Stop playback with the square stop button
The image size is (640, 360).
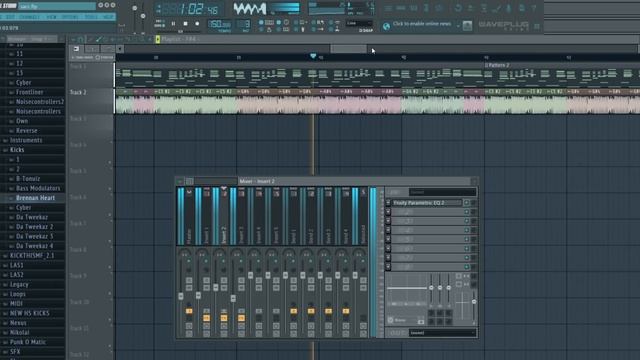[185, 24]
